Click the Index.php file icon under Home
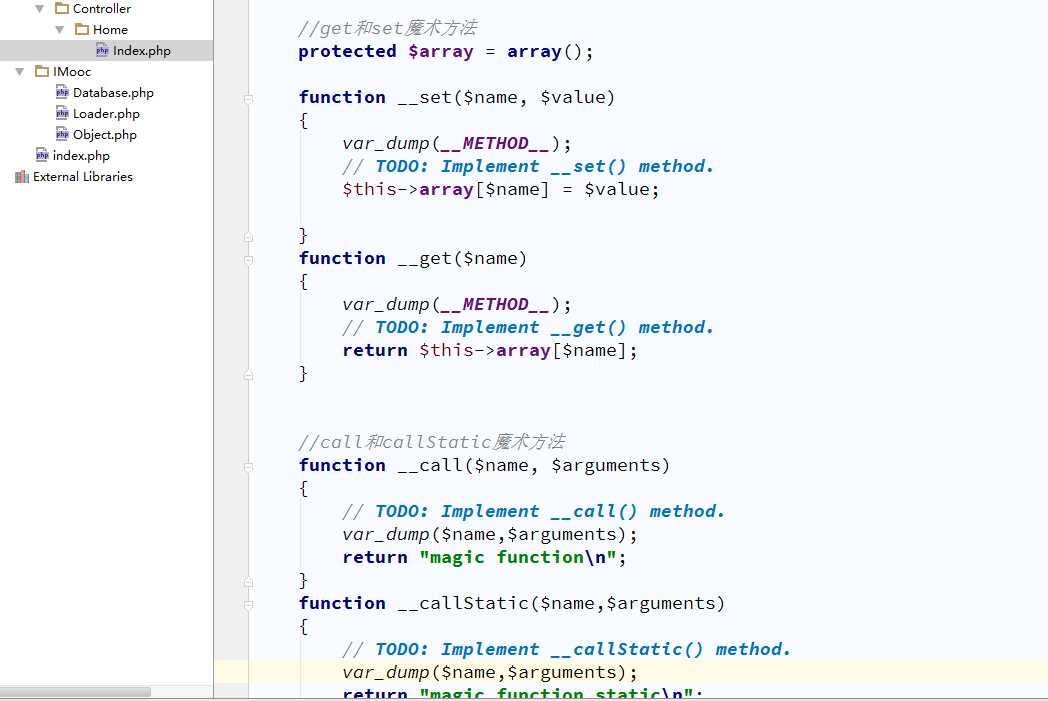Screen dimensions: 1048x701 click(102, 50)
